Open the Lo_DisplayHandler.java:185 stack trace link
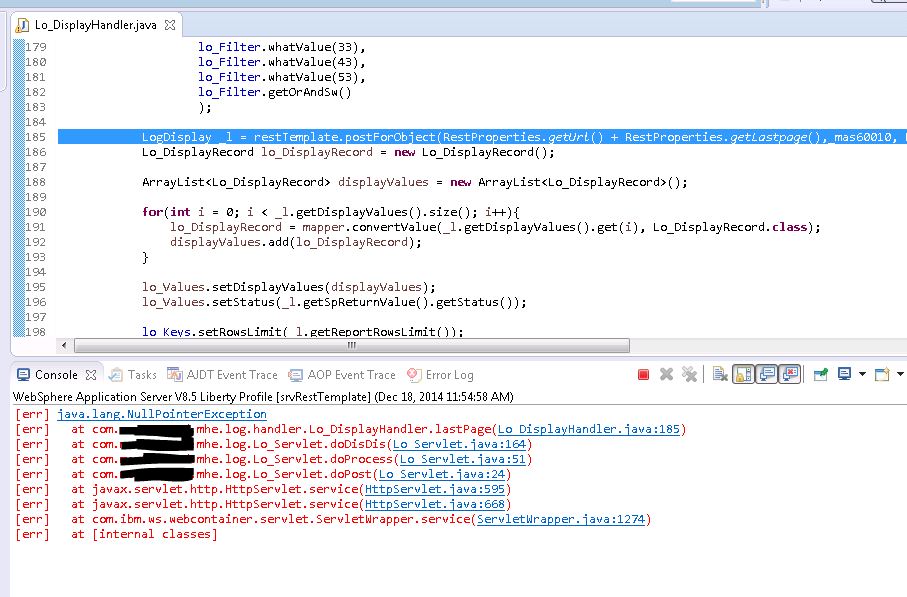This screenshot has width=907, height=597. pos(588,429)
